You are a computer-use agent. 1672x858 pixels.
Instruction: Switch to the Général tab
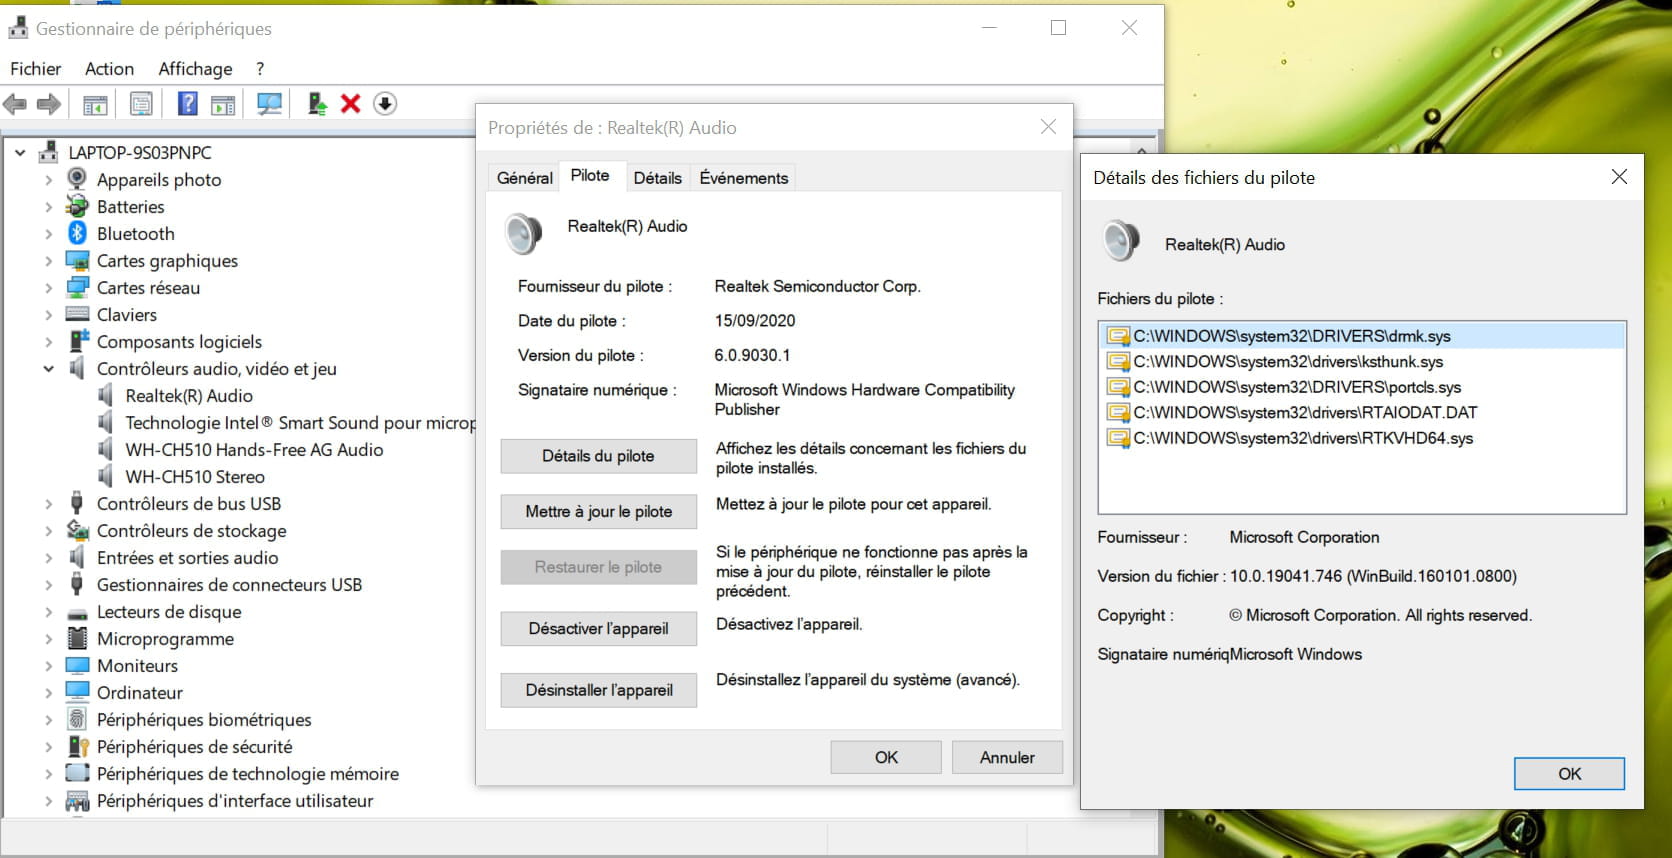pyautogui.click(x=524, y=178)
